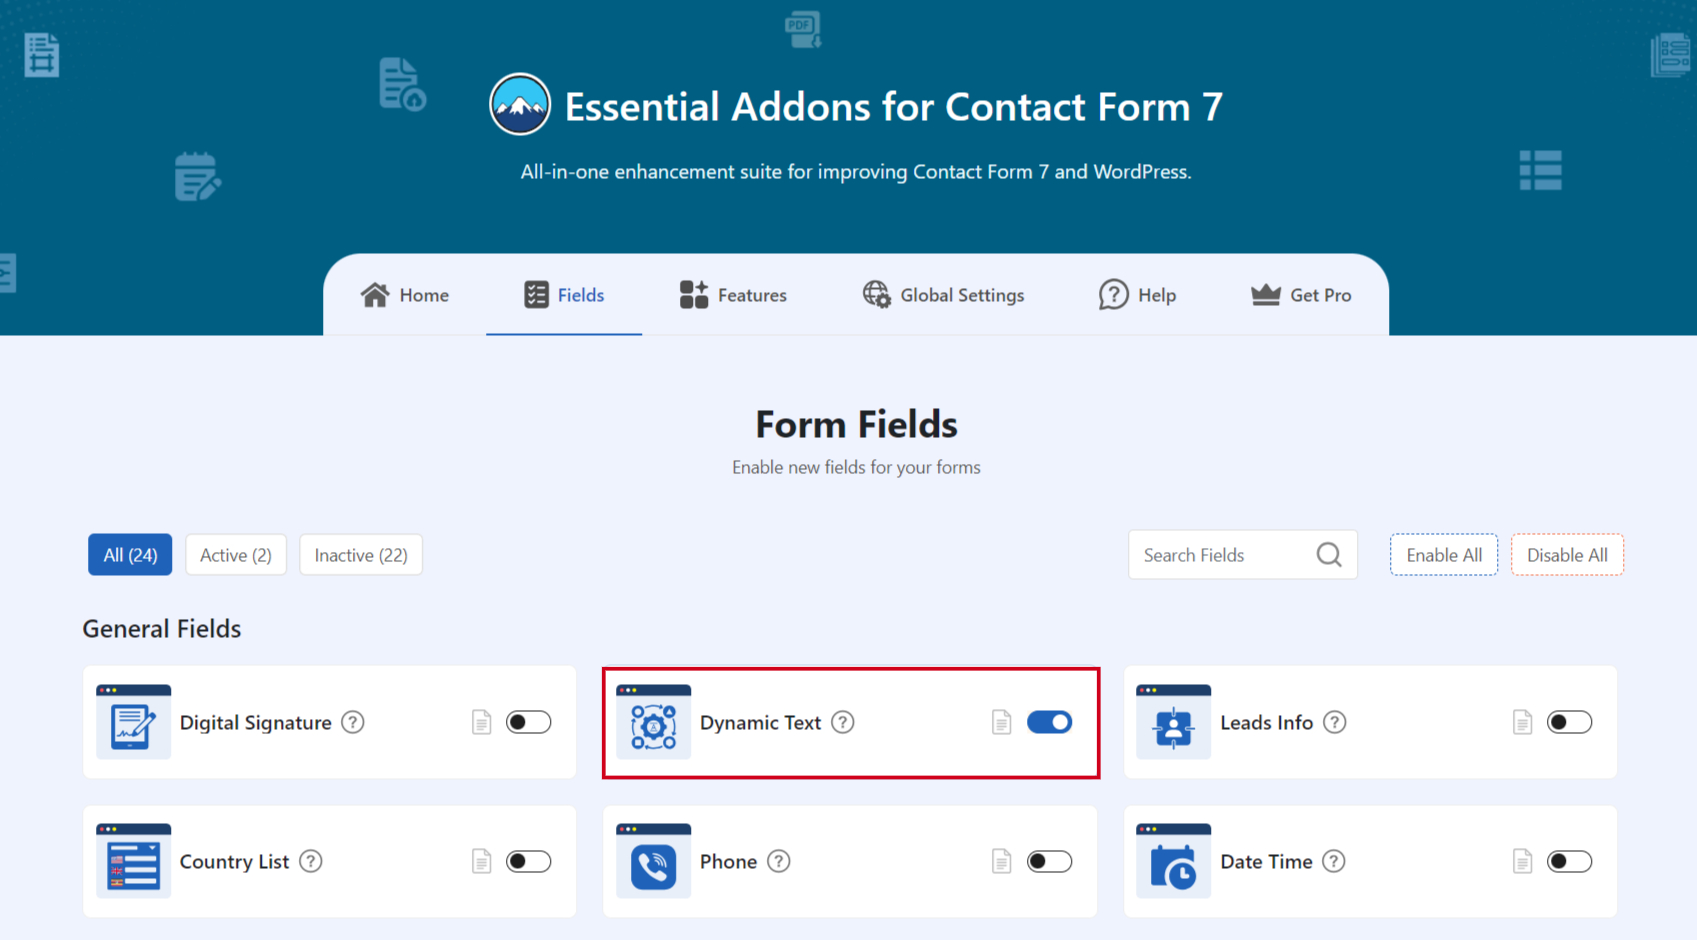Image resolution: width=1697 pixels, height=940 pixels.
Task: Filter by Inactive (22) fields
Action: click(x=361, y=555)
